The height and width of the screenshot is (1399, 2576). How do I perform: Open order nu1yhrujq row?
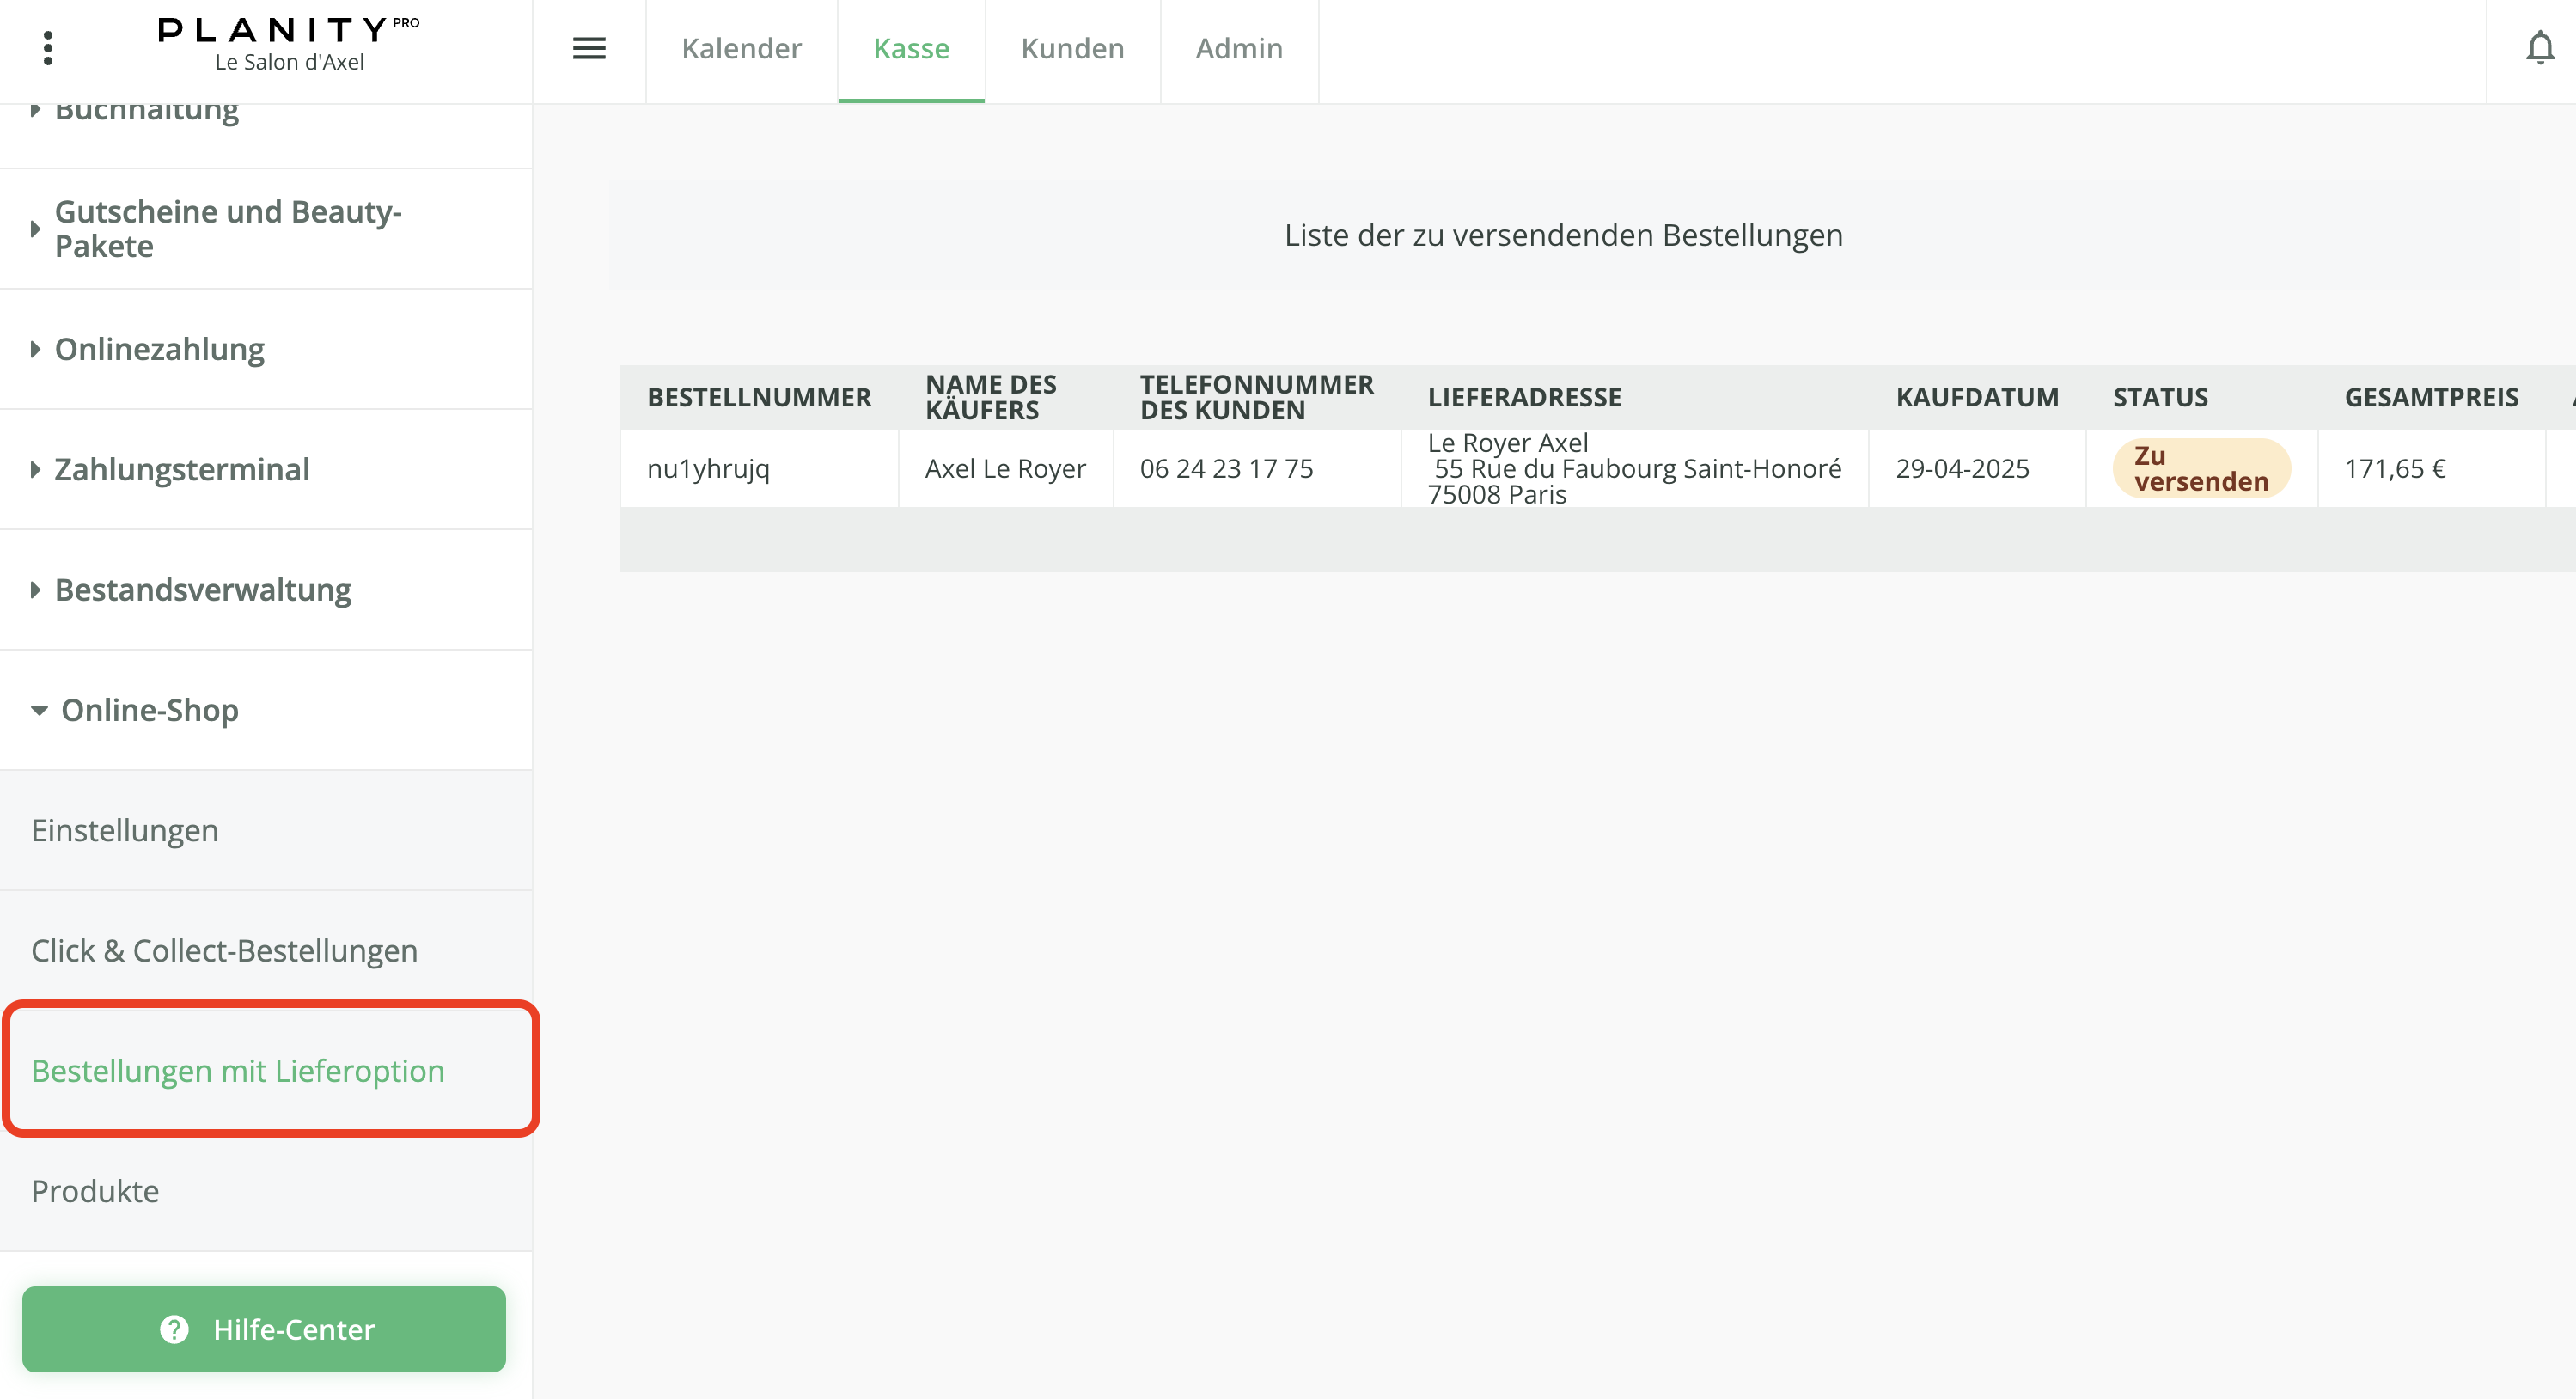pos(708,468)
